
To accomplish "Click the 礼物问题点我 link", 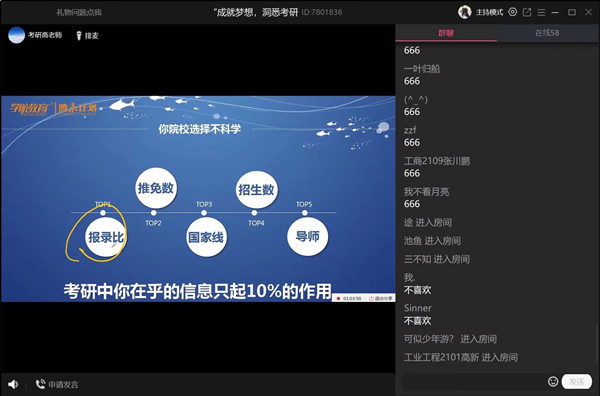I will [79, 12].
